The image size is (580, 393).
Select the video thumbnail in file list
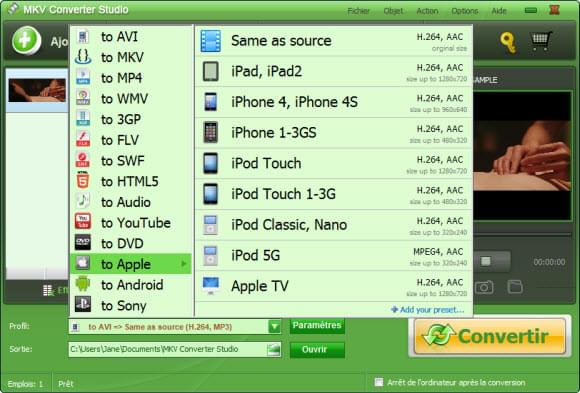(x=37, y=90)
